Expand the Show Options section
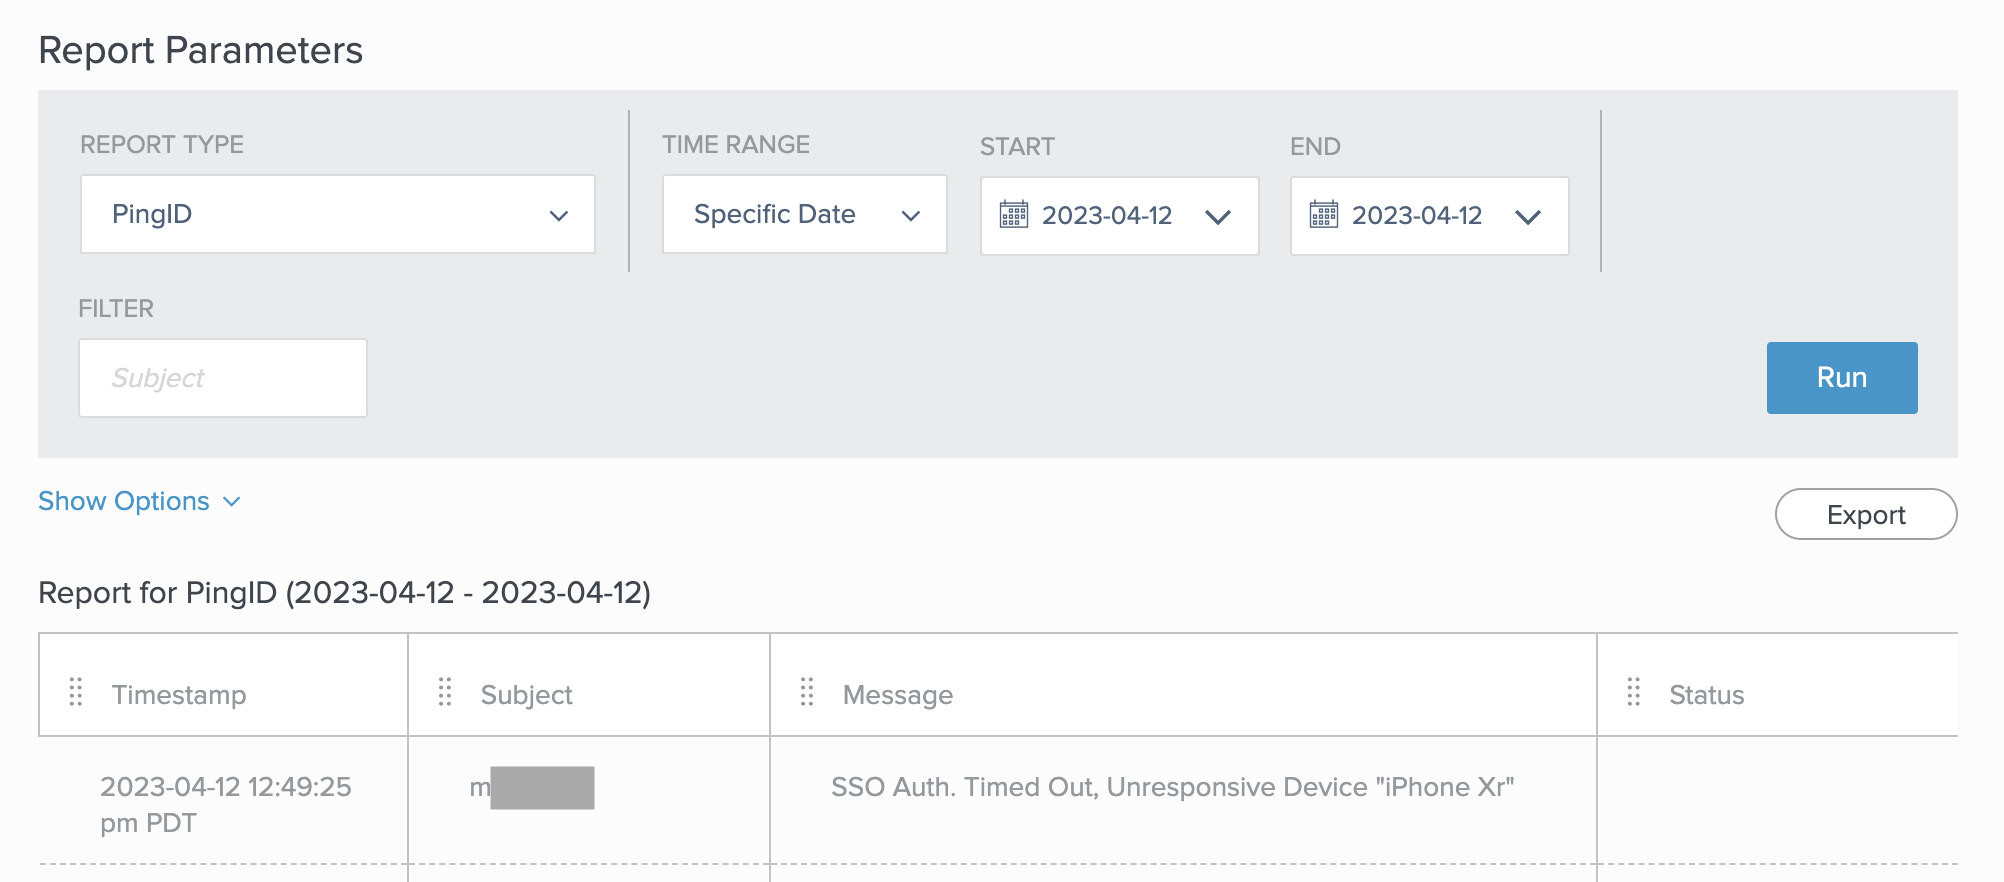2004x882 pixels. [139, 501]
